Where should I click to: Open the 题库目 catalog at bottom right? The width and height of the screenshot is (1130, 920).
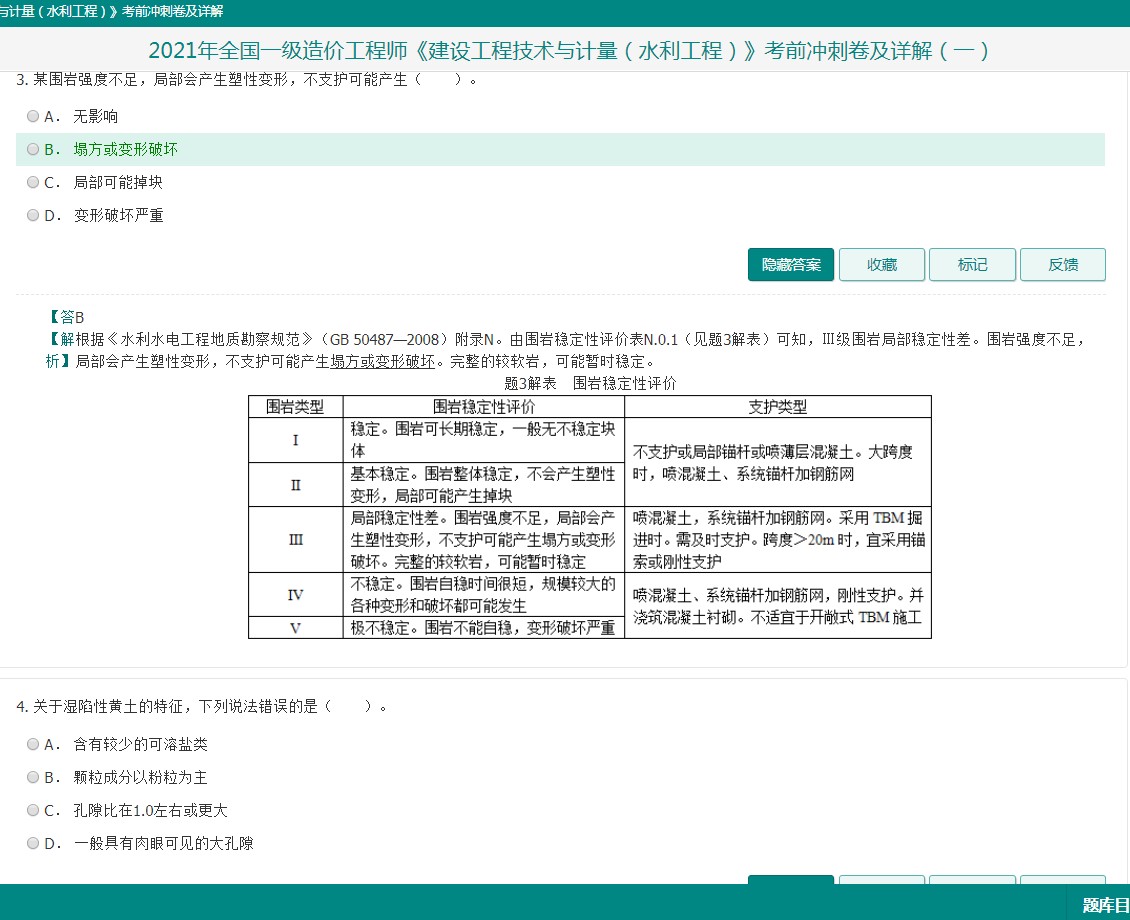(x=1104, y=905)
